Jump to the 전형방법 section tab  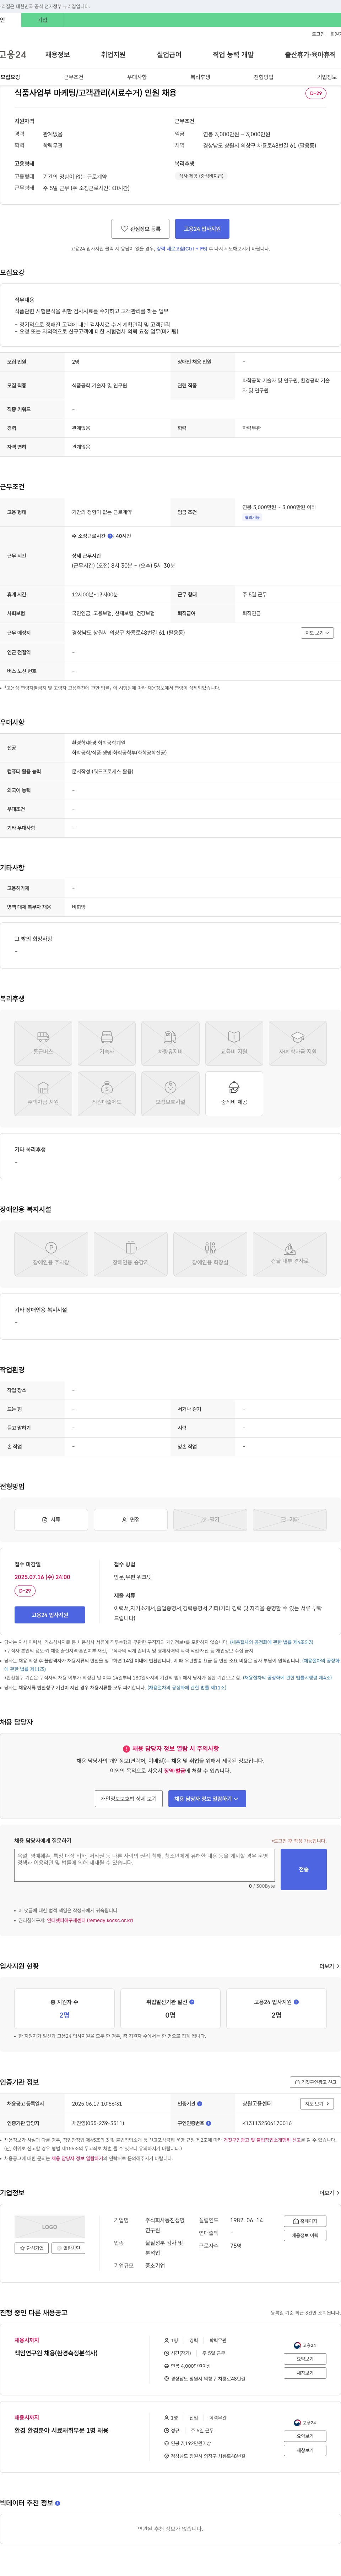tap(263, 77)
